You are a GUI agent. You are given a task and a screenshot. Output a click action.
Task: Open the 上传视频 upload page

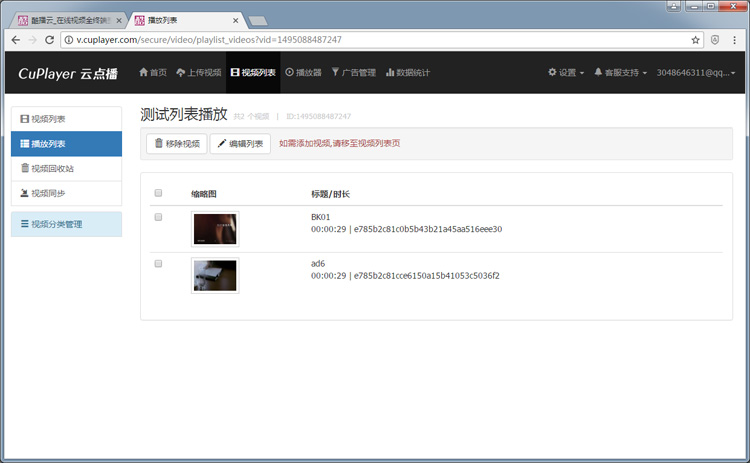(198, 73)
